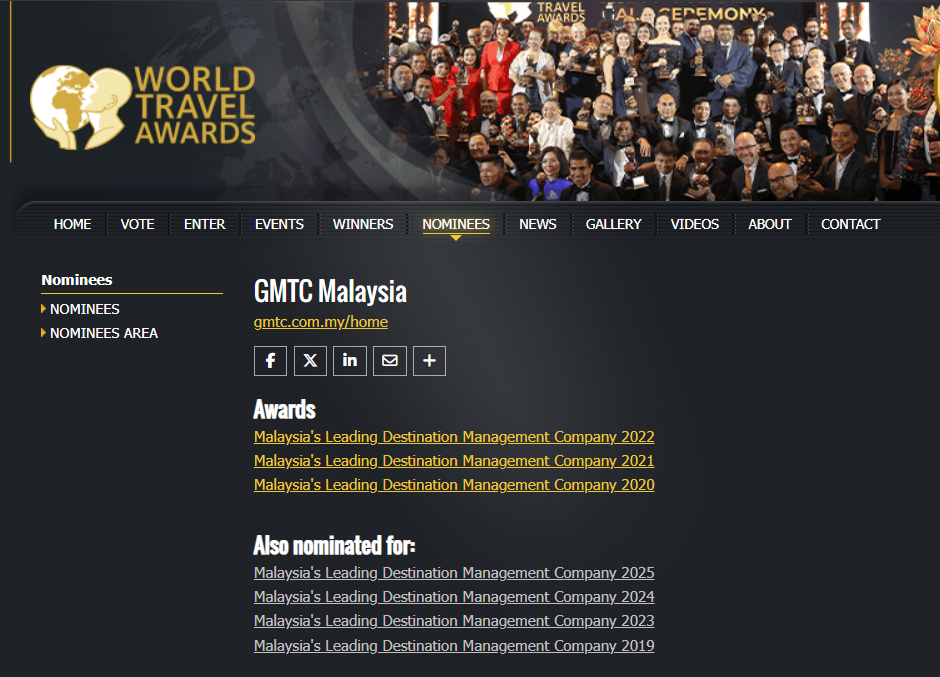View the 2024 Destination Management Company nomination
Image resolution: width=940 pixels, height=677 pixels.
click(x=454, y=597)
